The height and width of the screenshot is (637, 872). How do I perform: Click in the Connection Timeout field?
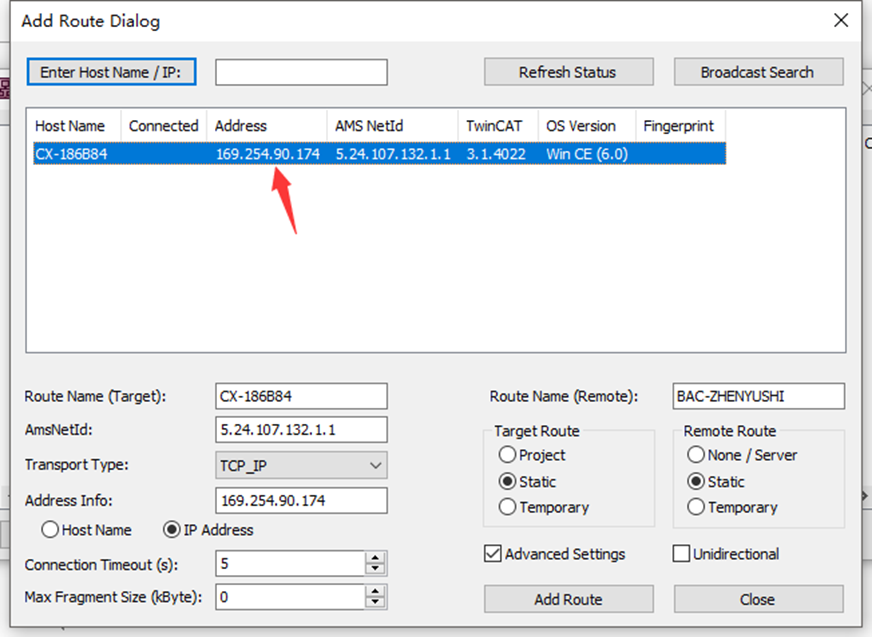[290, 564]
